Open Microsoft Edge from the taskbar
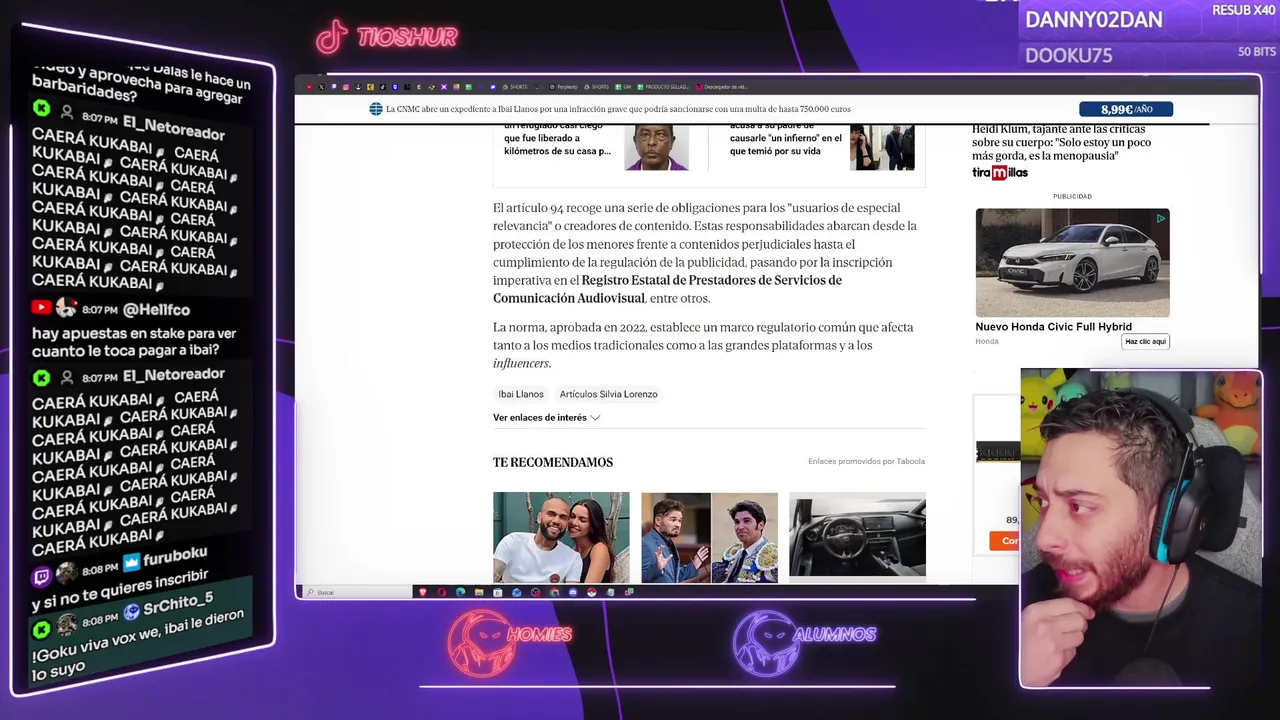Screen dimensions: 1280x720 (460, 592)
